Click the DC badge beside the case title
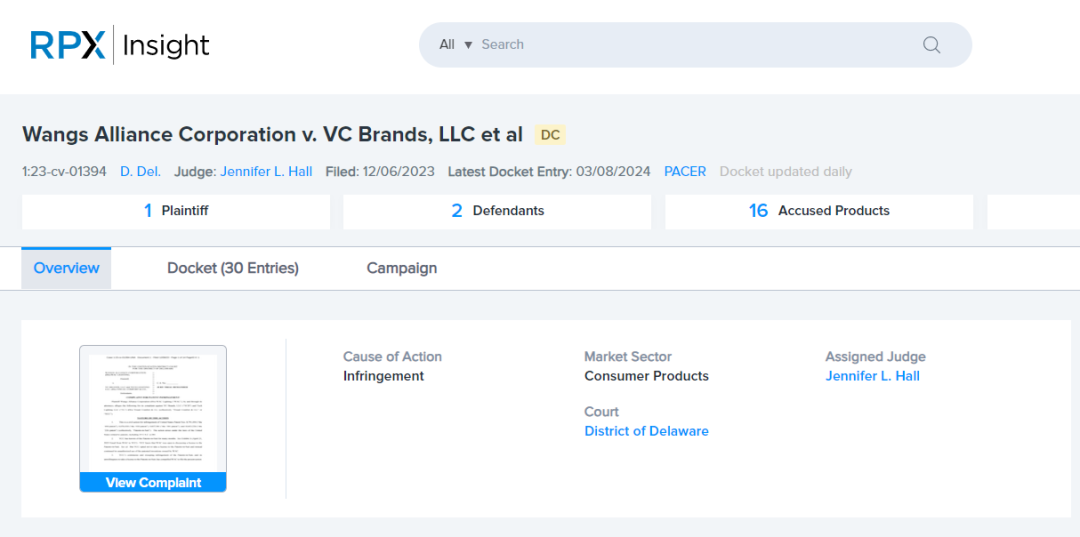The width and height of the screenshot is (1080, 537). pos(550,135)
